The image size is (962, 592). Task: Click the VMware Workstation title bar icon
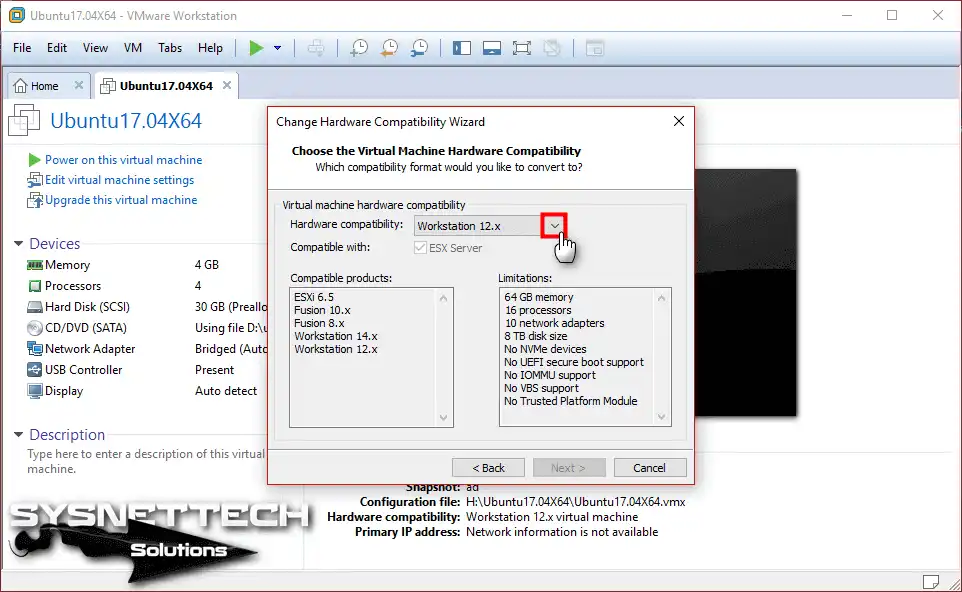[17, 15]
